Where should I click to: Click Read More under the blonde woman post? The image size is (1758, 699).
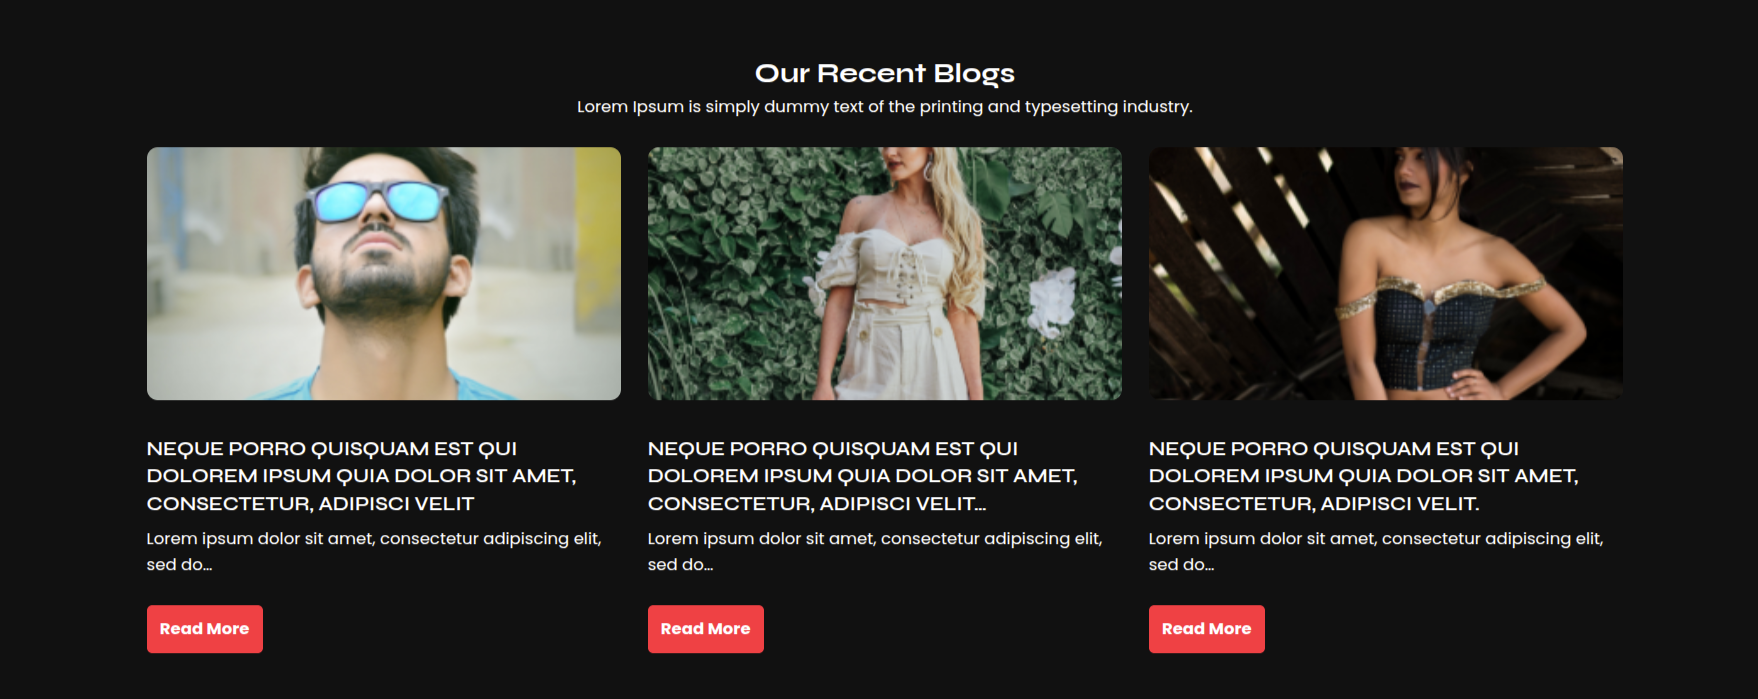[x=706, y=629]
